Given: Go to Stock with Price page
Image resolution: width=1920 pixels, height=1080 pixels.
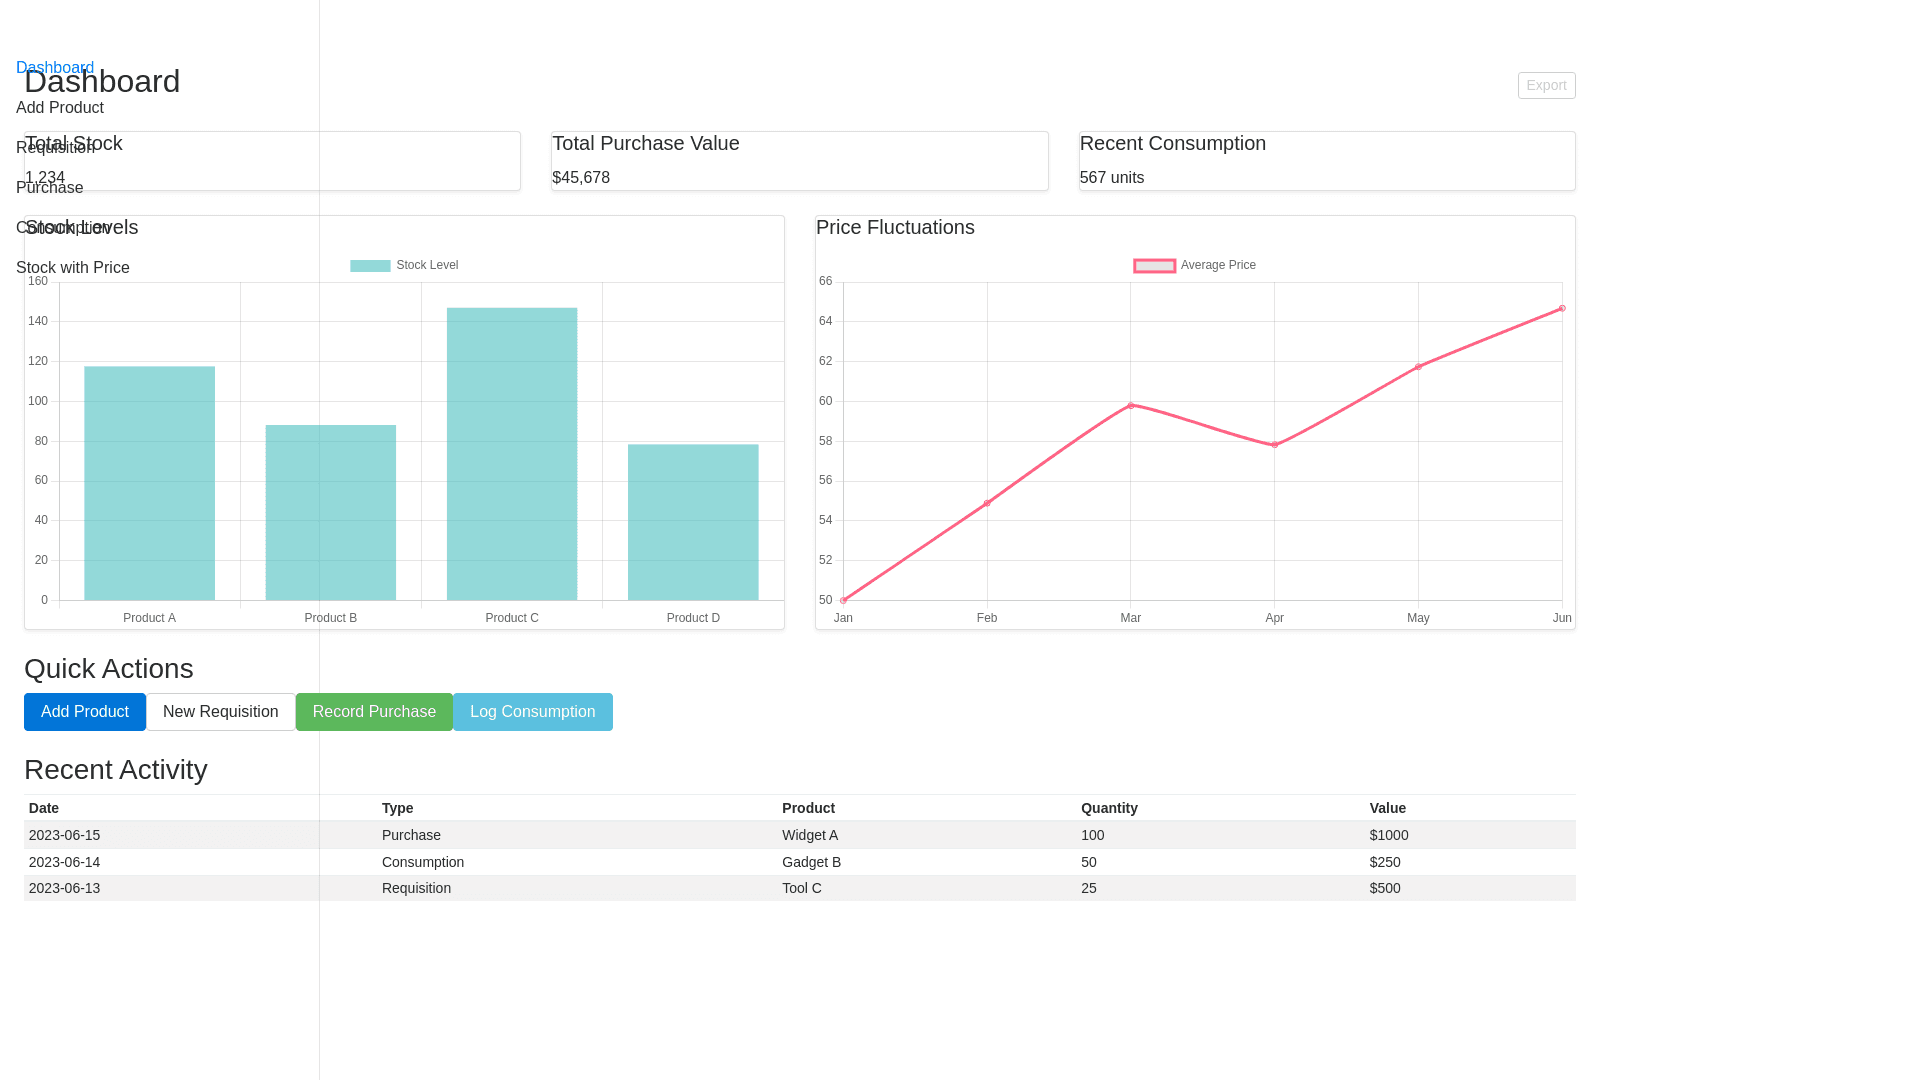Looking at the screenshot, I should coord(73,268).
